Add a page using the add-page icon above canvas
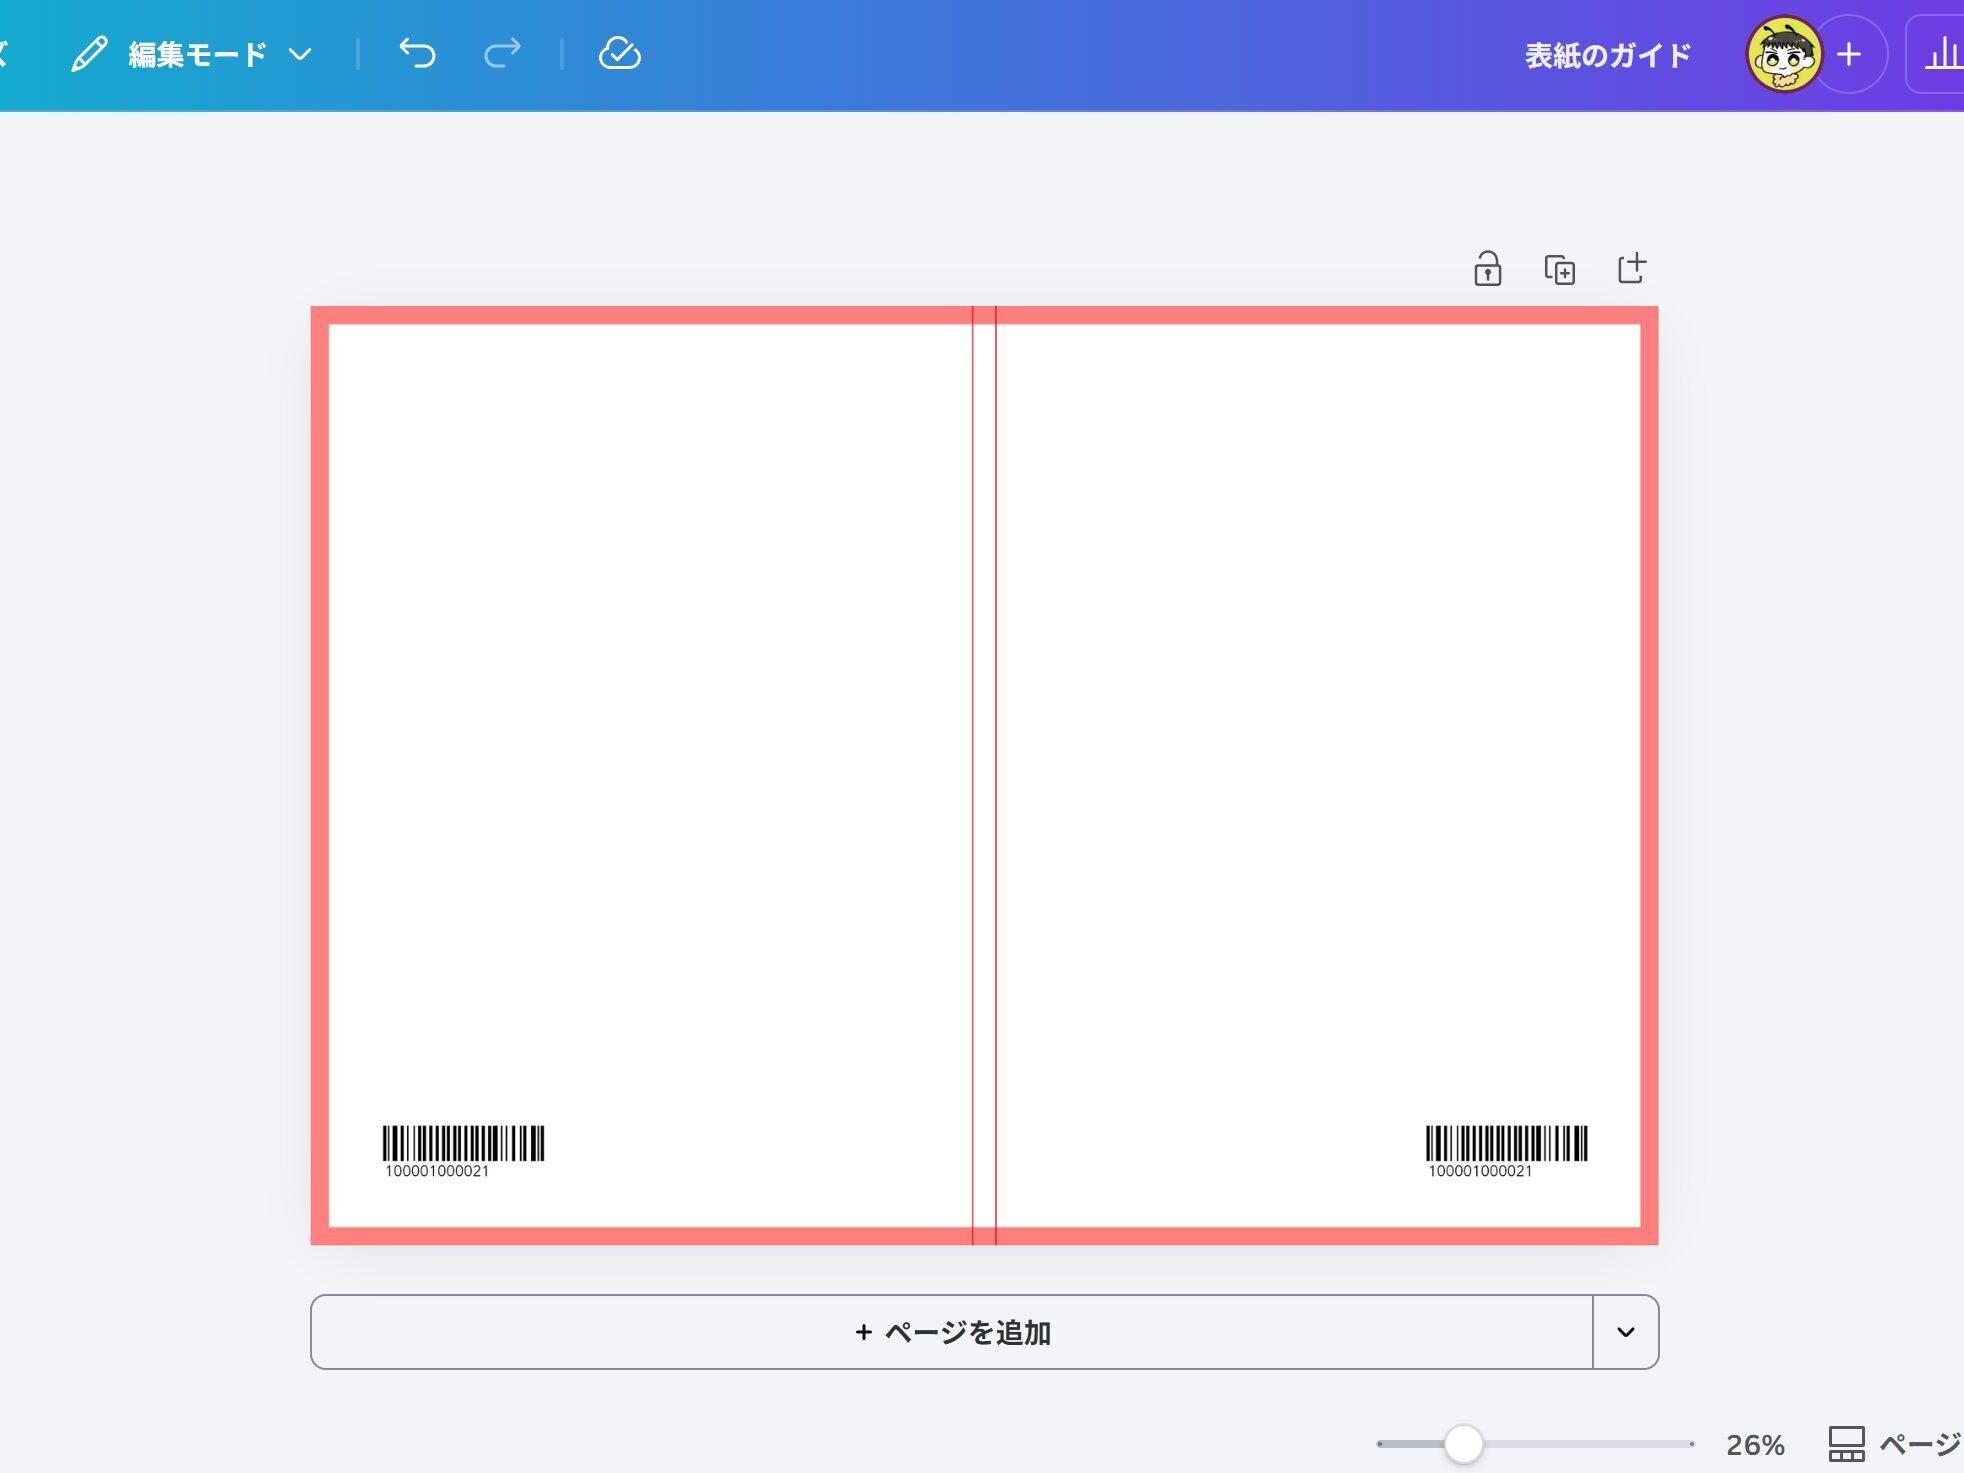The image size is (1964, 1473). [x=1632, y=268]
